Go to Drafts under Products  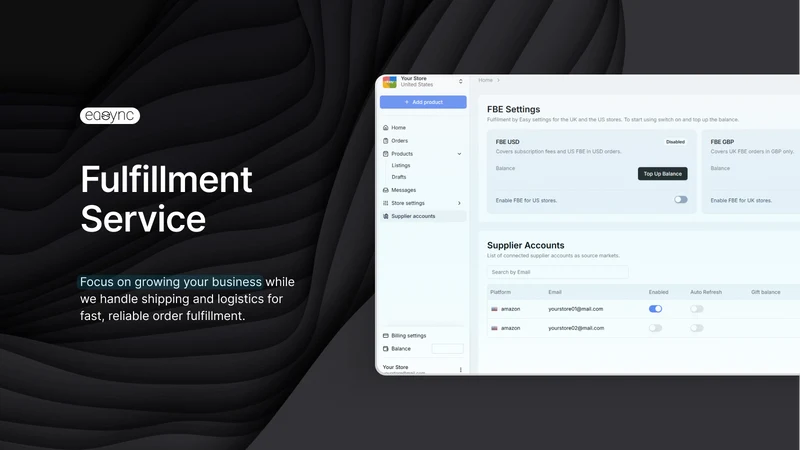pos(399,177)
